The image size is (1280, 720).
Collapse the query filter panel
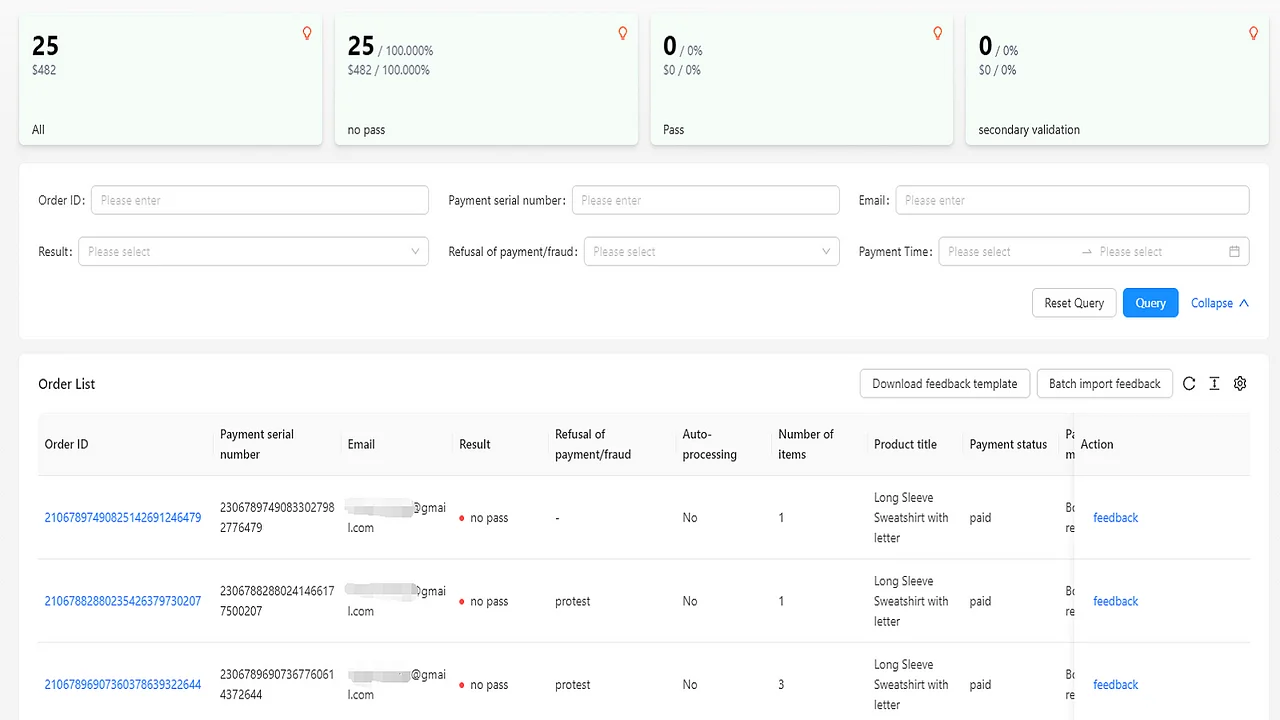coord(1219,303)
